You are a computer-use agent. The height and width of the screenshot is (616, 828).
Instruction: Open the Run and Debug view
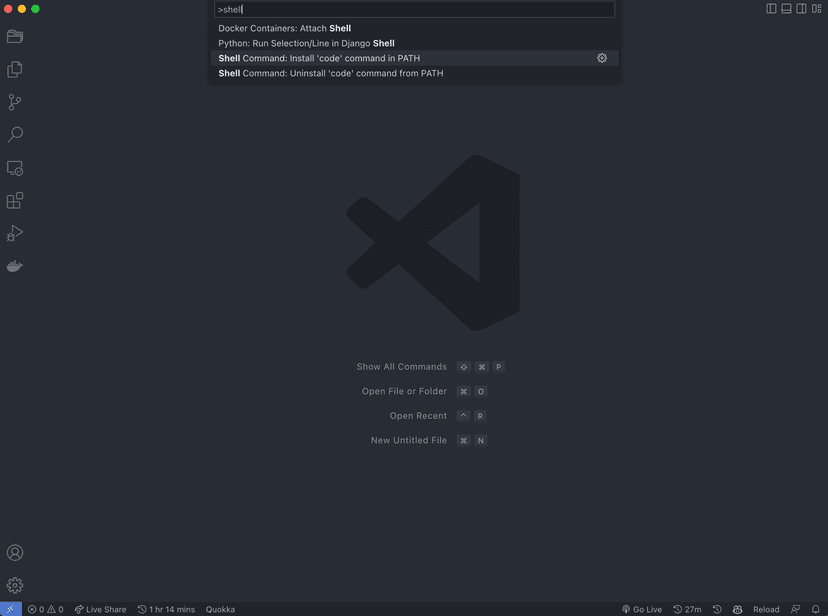coord(14,232)
